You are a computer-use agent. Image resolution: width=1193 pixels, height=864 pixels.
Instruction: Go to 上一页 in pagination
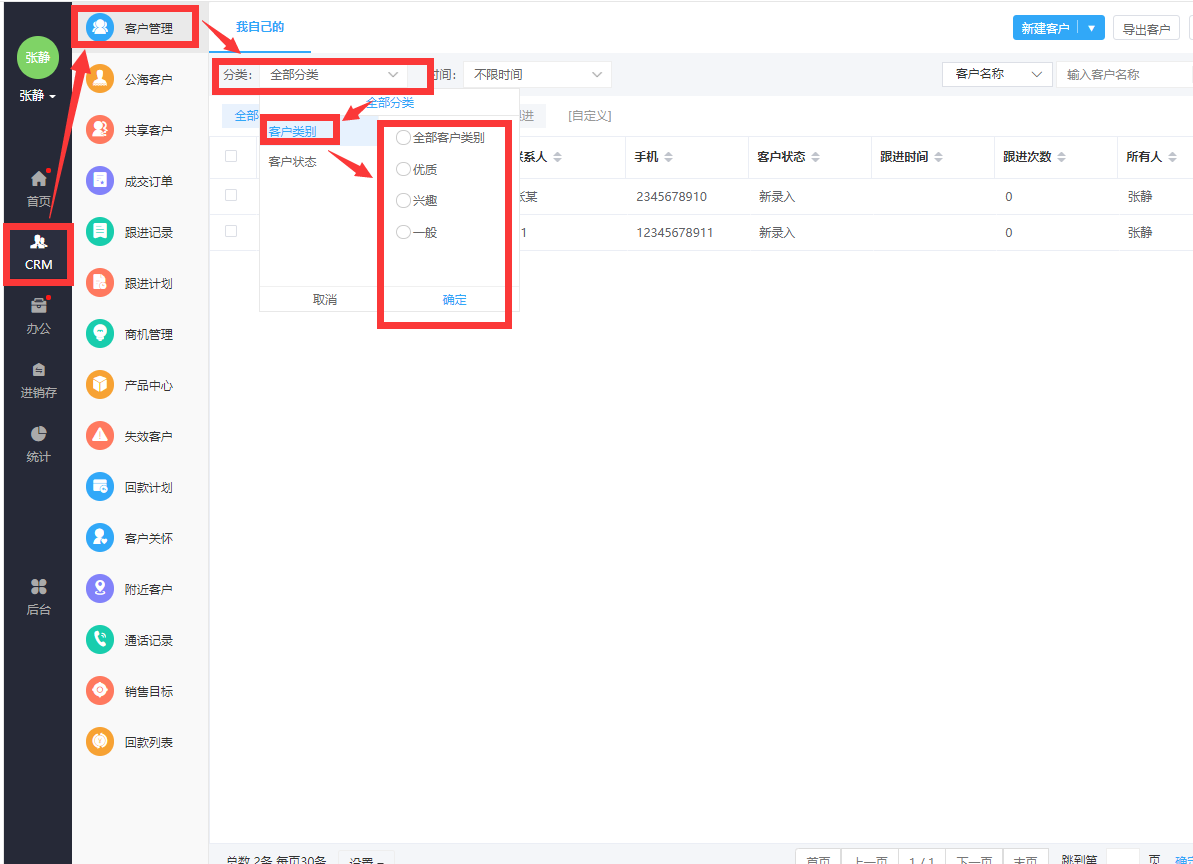[870, 858]
